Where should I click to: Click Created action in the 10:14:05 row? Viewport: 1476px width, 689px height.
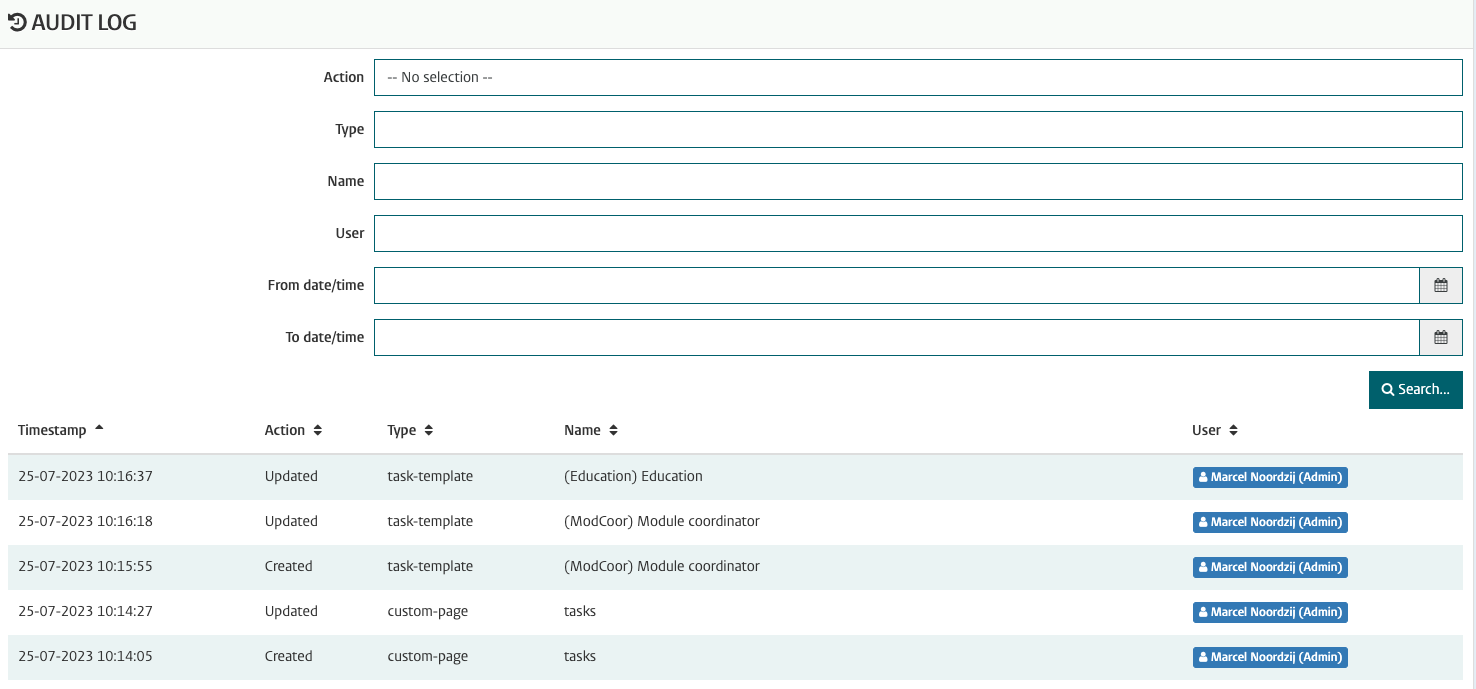[x=289, y=656]
